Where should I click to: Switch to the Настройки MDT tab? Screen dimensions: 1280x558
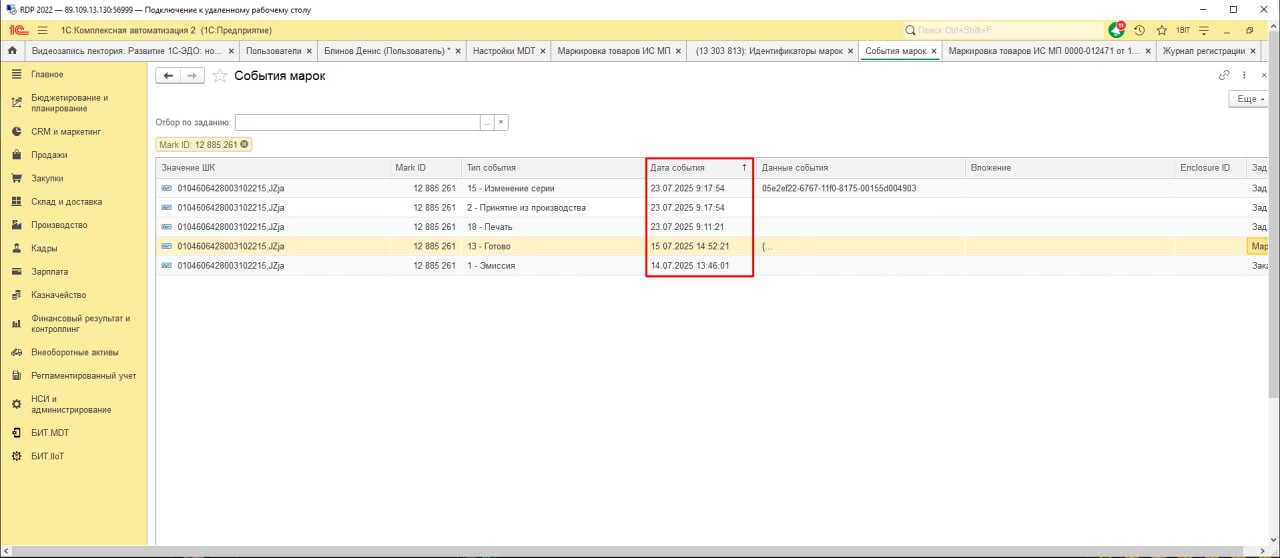(x=504, y=51)
